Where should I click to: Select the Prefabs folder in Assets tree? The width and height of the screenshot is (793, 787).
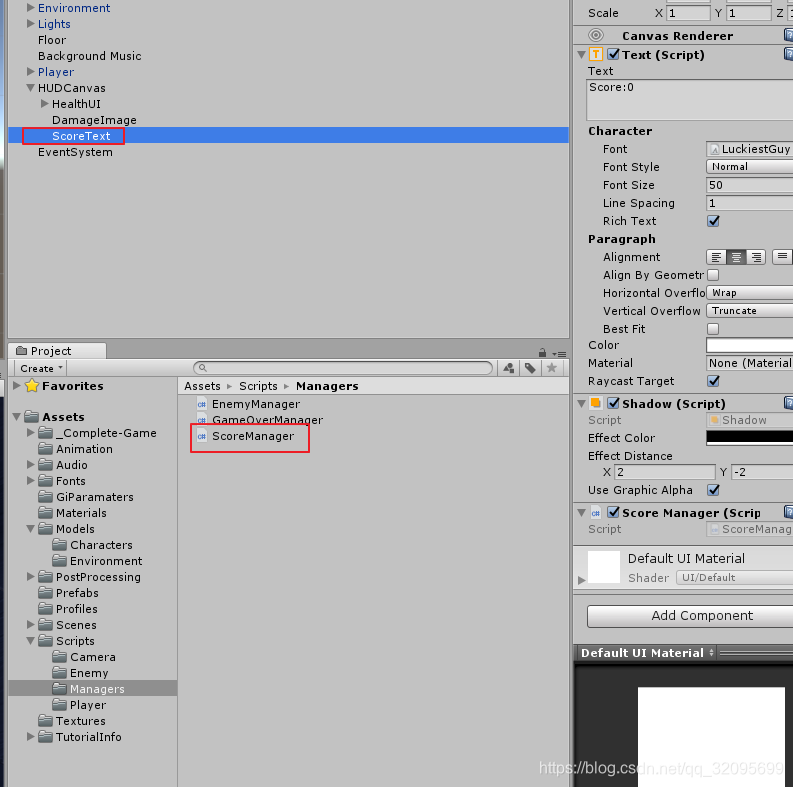(76, 593)
